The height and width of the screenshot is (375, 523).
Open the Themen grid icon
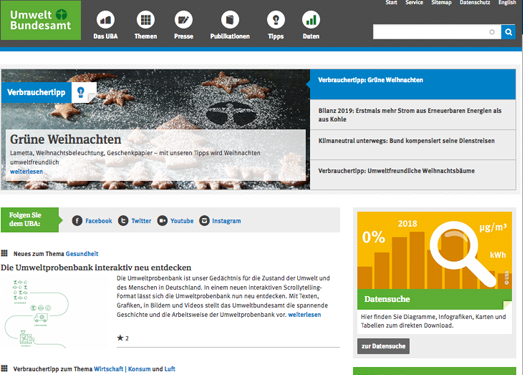(x=145, y=20)
